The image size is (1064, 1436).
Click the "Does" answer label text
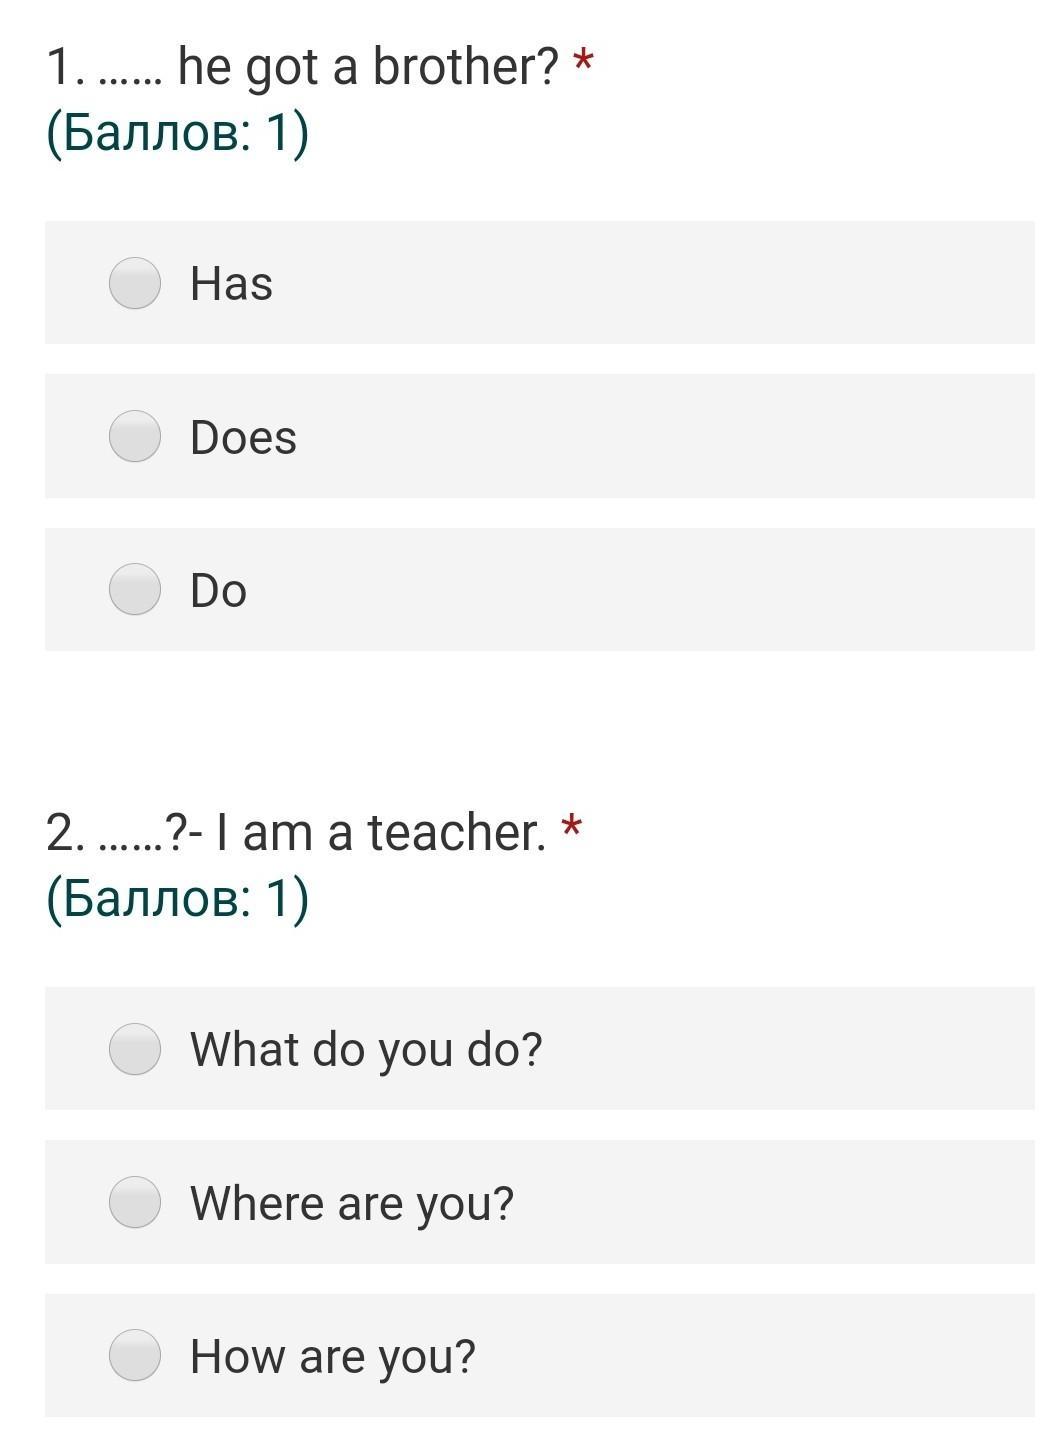[x=243, y=437]
